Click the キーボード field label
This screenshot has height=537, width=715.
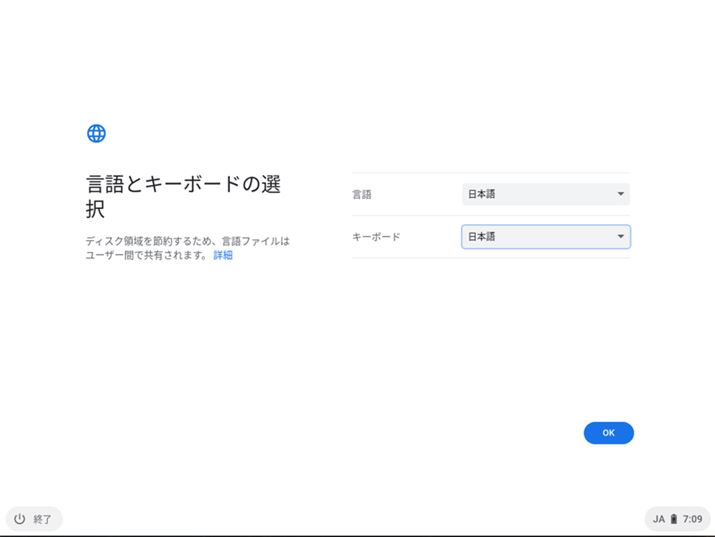pos(376,237)
